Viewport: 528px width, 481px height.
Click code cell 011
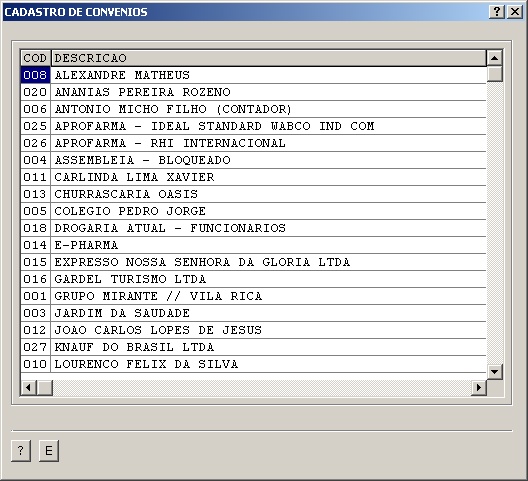pyautogui.click(x=35, y=177)
